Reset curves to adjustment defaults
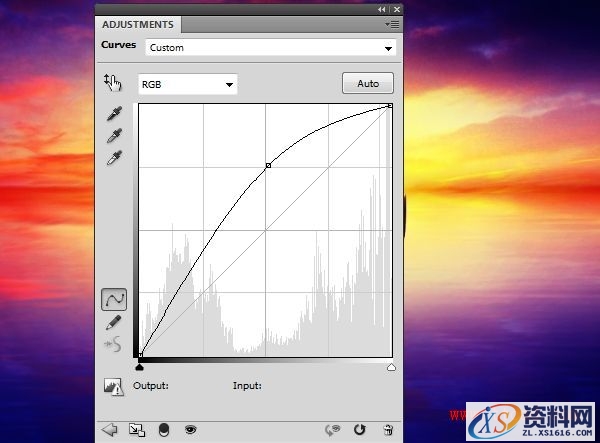Image resolution: width=600 pixels, height=443 pixels. (360, 429)
